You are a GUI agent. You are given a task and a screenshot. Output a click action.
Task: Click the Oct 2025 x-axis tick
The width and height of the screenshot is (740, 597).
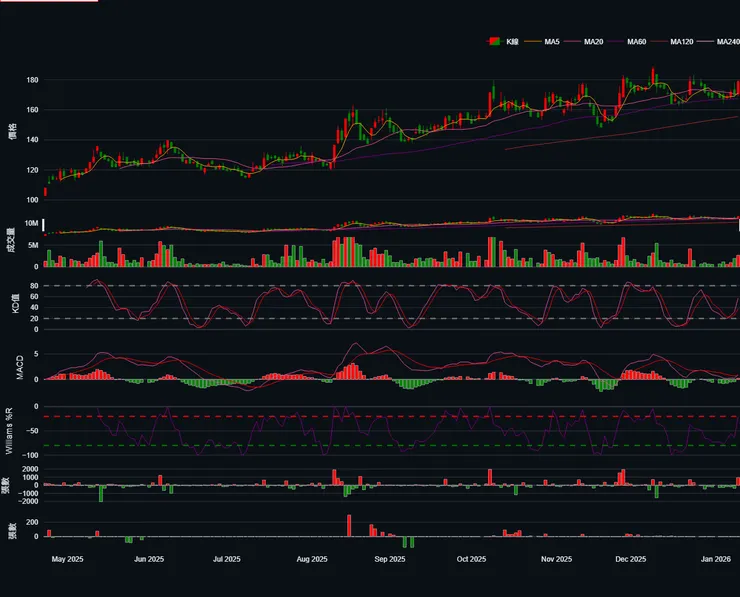(471, 559)
